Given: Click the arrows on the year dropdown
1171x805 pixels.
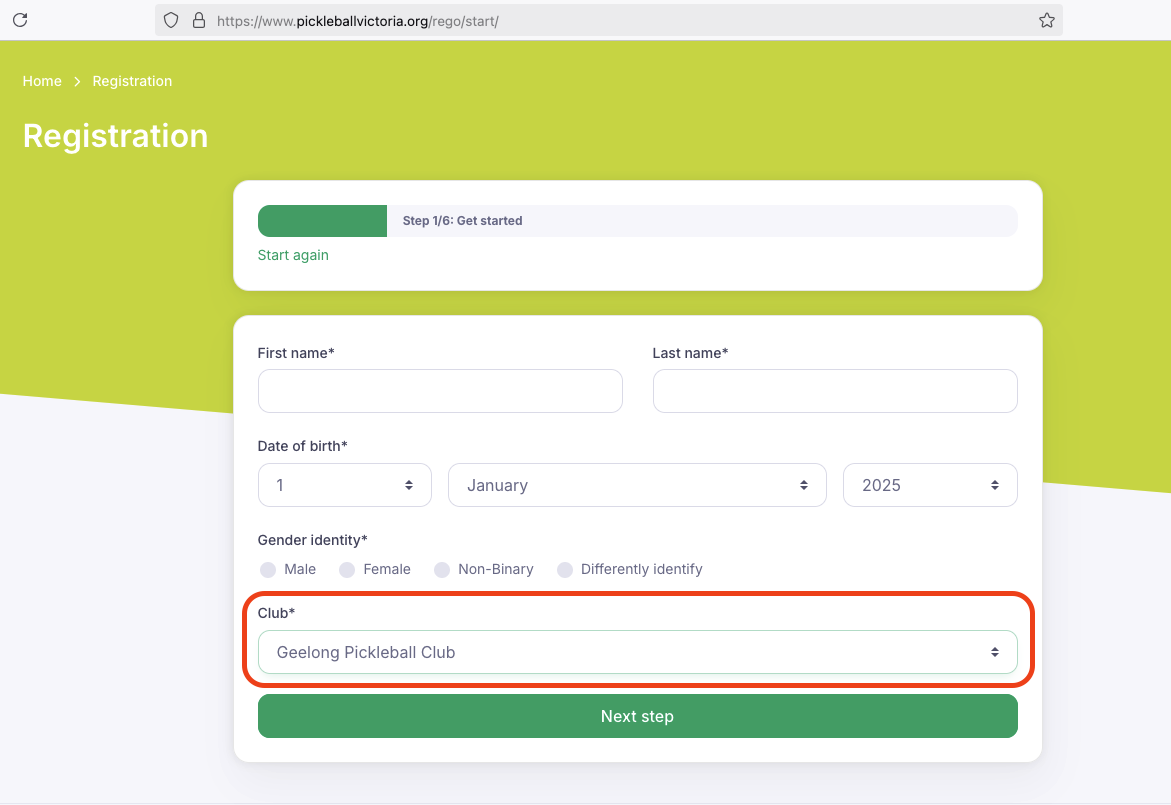Looking at the screenshot, I should click(995, 485).
